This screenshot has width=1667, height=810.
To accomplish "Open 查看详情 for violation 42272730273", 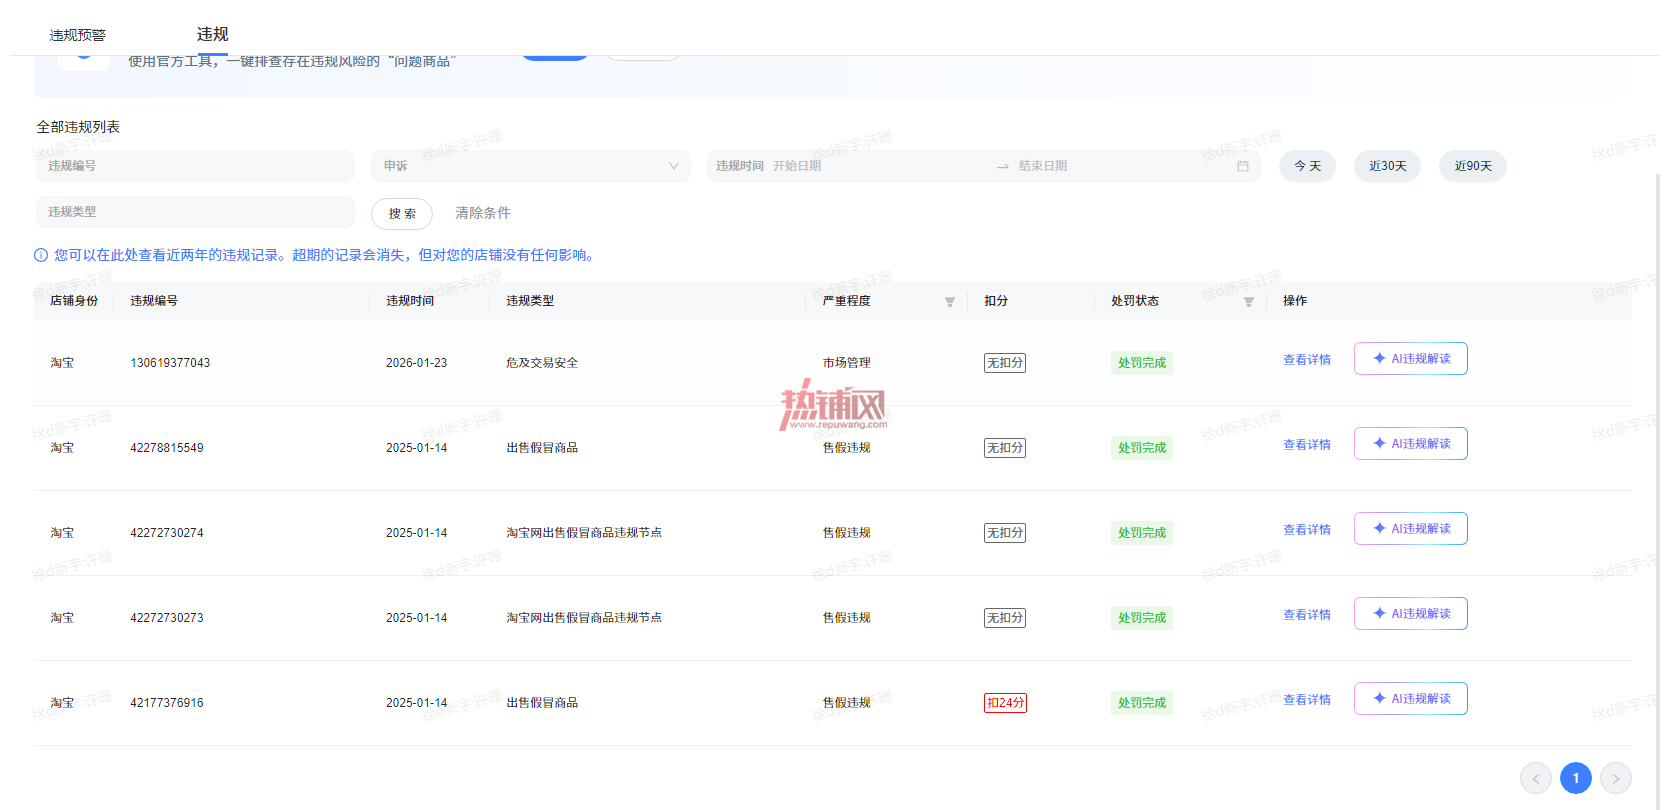I will coord(1307,615).
